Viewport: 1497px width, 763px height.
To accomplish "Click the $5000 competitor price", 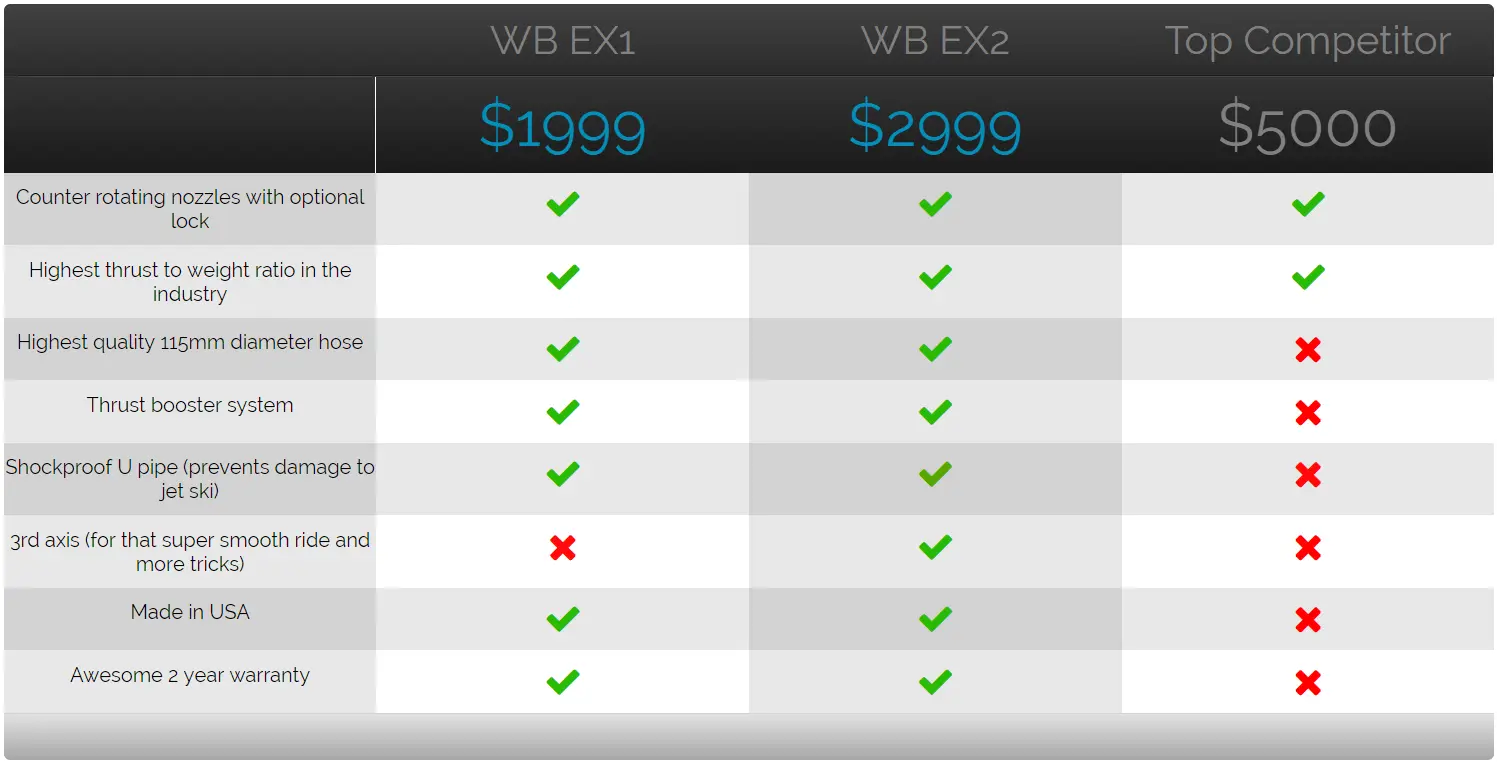I will [1308, 127].
